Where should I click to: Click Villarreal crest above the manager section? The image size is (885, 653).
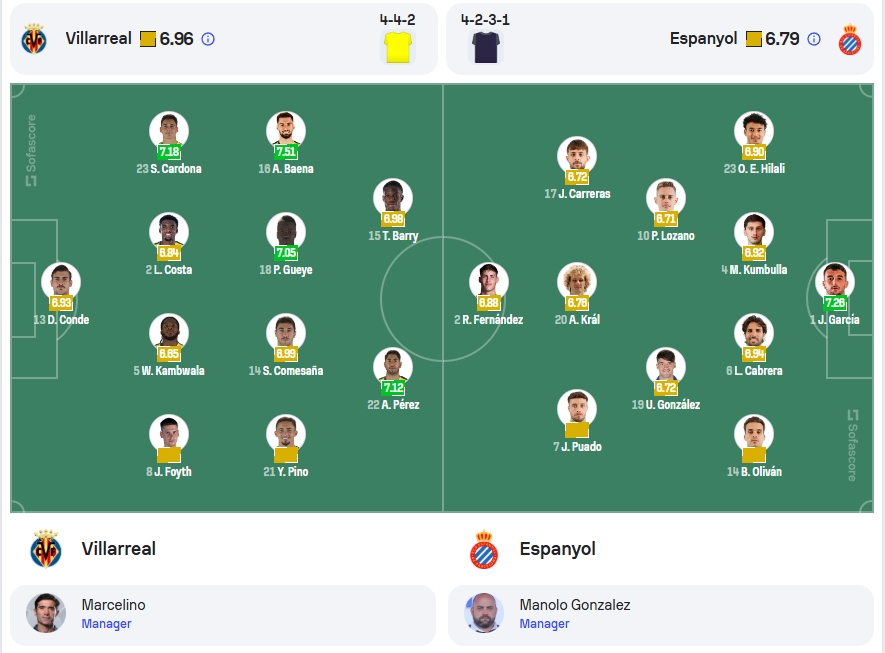[46, 549]
